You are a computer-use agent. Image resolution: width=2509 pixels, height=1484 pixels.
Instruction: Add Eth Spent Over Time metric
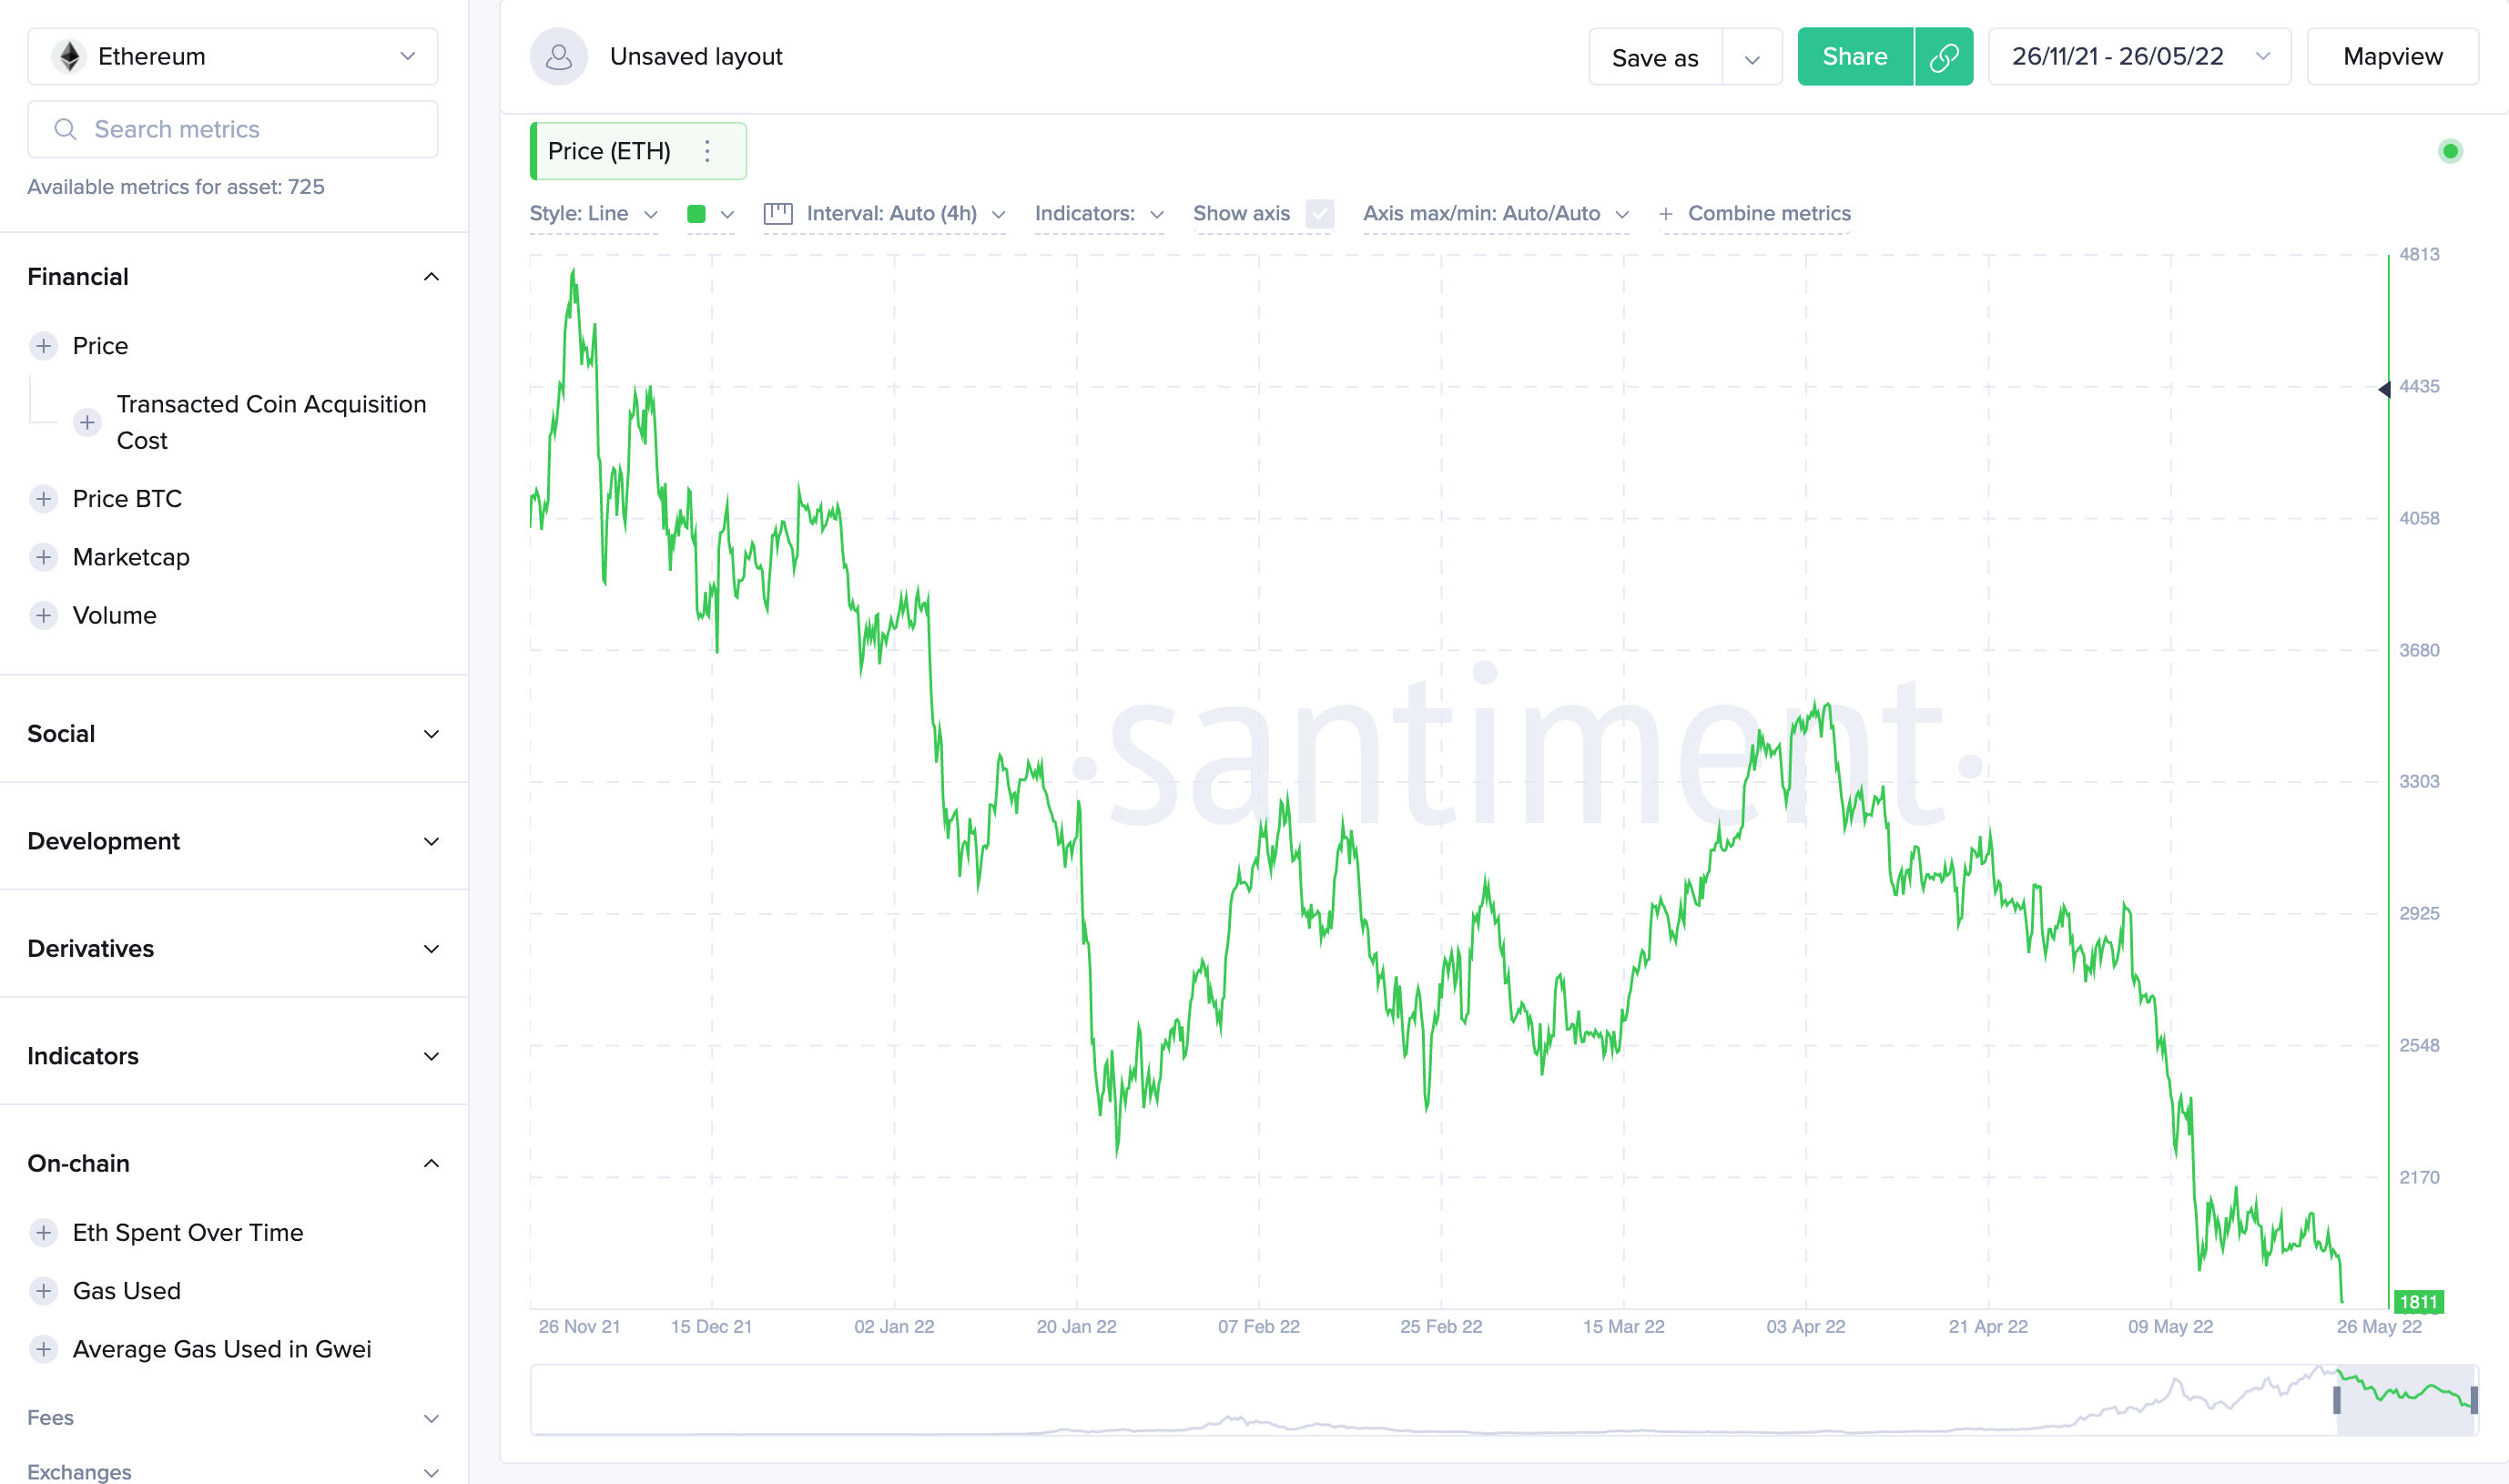43,1233
